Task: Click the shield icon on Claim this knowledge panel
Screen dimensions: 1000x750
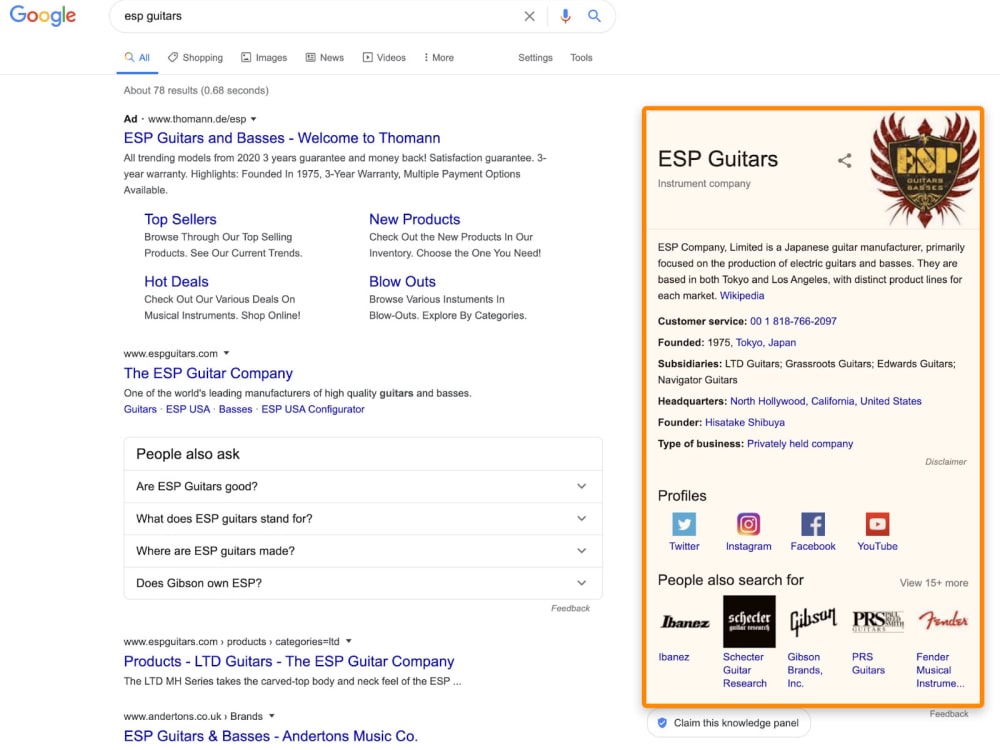Action: coord(662,723)
